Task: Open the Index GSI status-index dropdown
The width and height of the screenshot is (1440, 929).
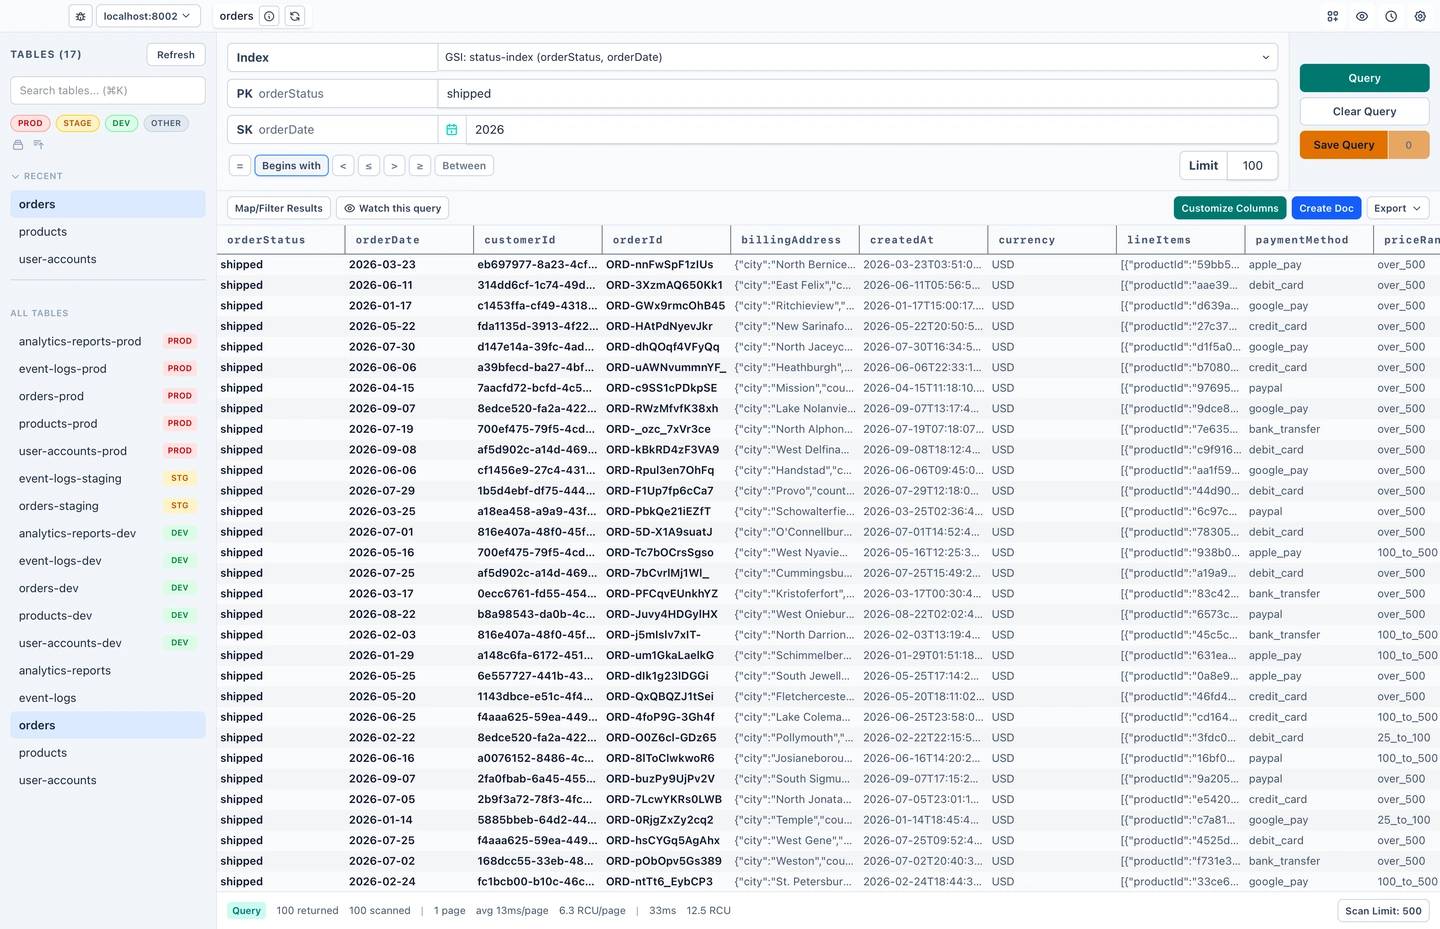Action: [x=858, y=57]
